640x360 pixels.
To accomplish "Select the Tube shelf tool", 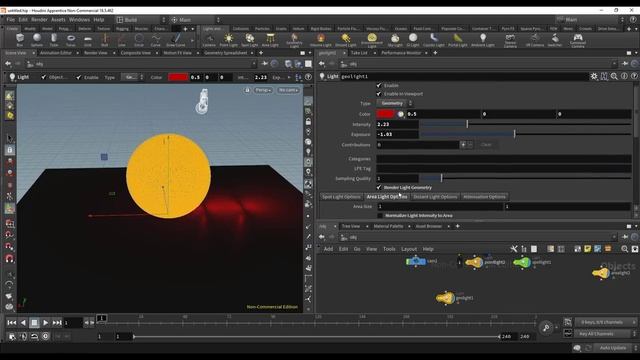I will [54, 40].
